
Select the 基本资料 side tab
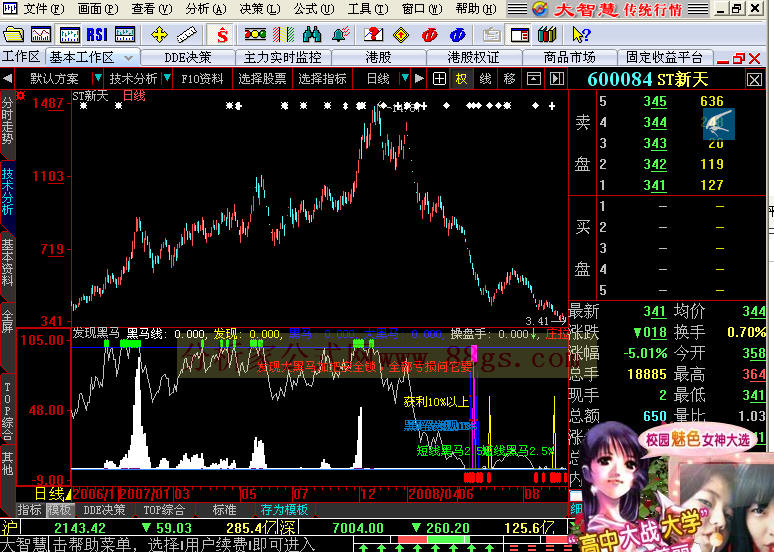pos(7,263)
